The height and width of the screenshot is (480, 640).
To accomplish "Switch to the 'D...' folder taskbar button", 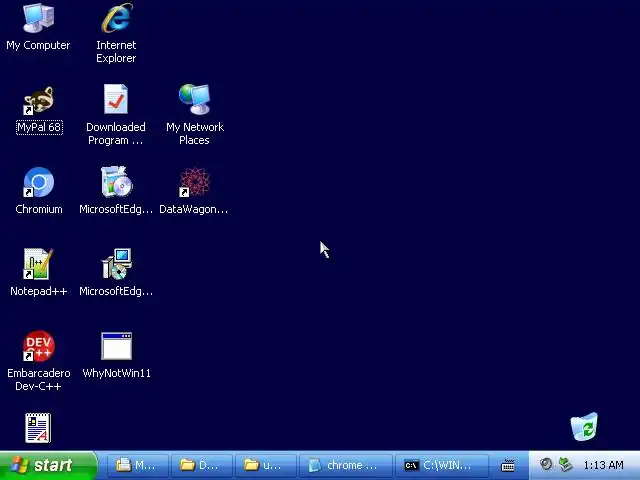I will click(202, 465).
